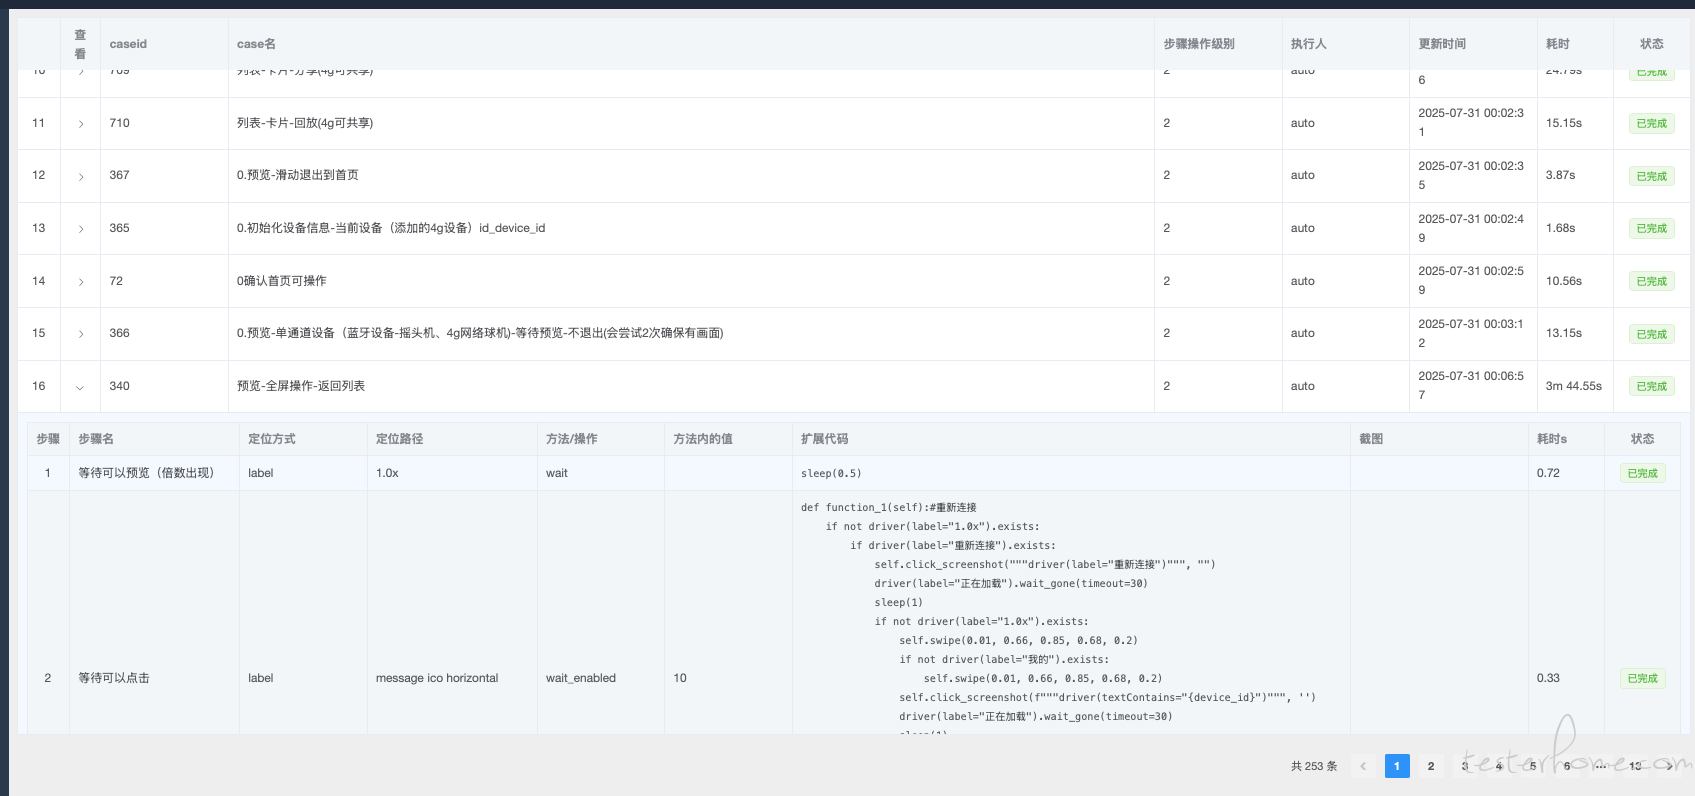
Task: Open details for caseid 72 row
Action: [81, 282]
